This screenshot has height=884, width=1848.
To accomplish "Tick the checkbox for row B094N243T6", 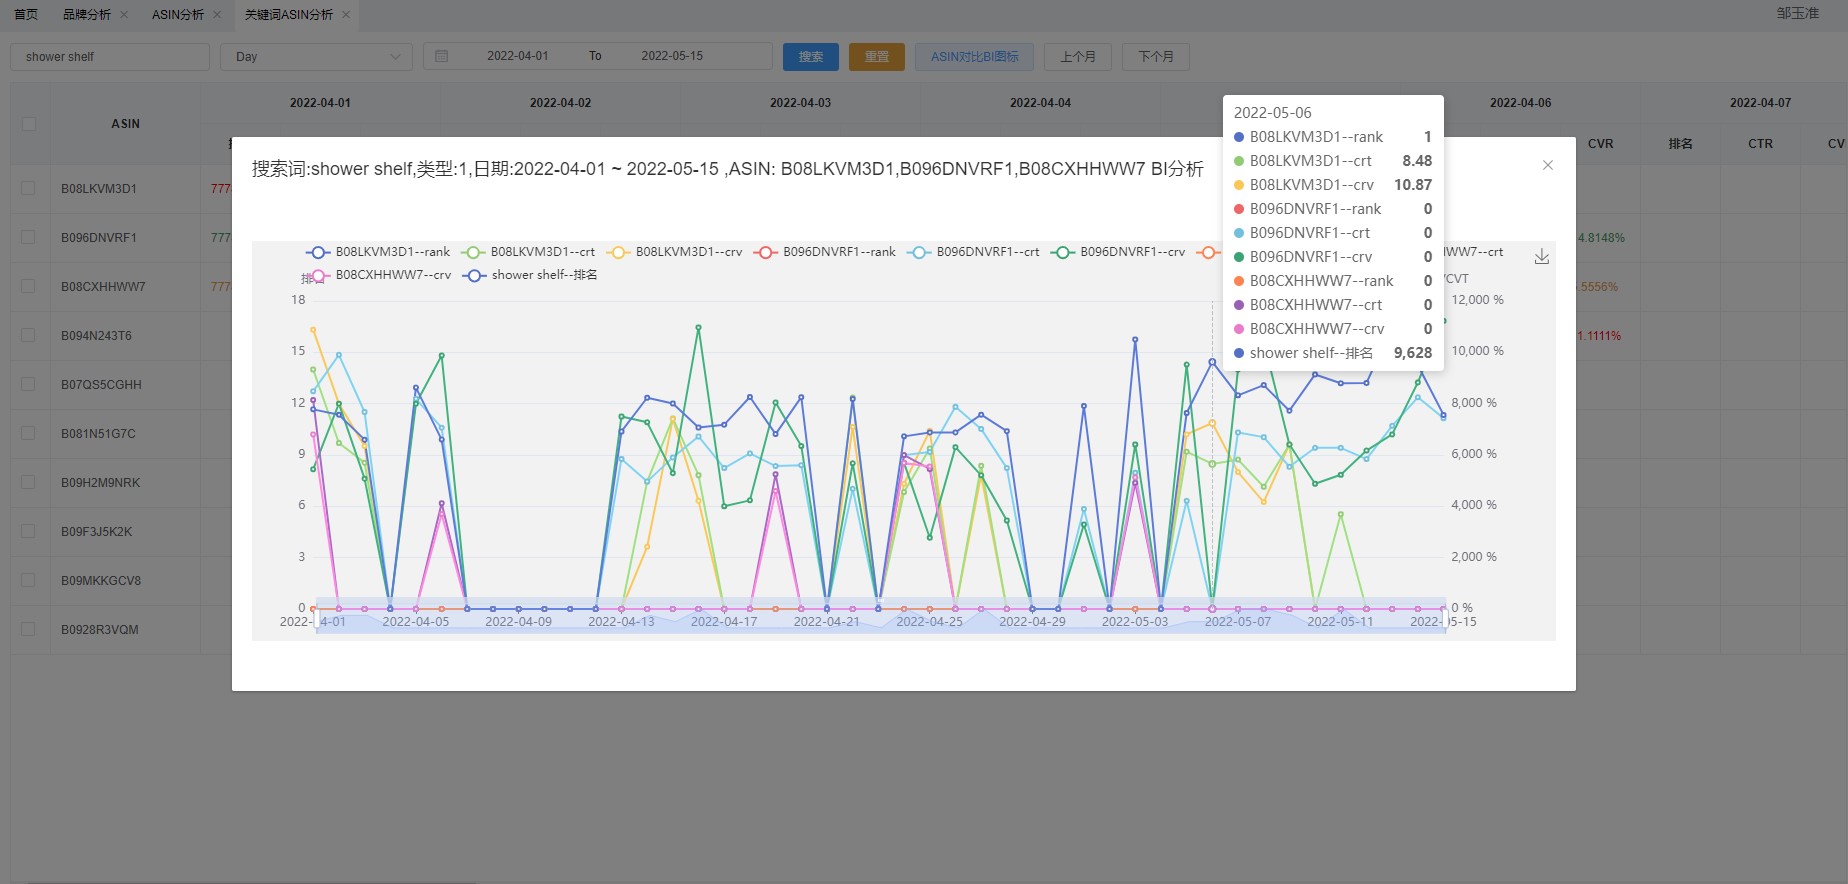I will click(x=28, y=335).
